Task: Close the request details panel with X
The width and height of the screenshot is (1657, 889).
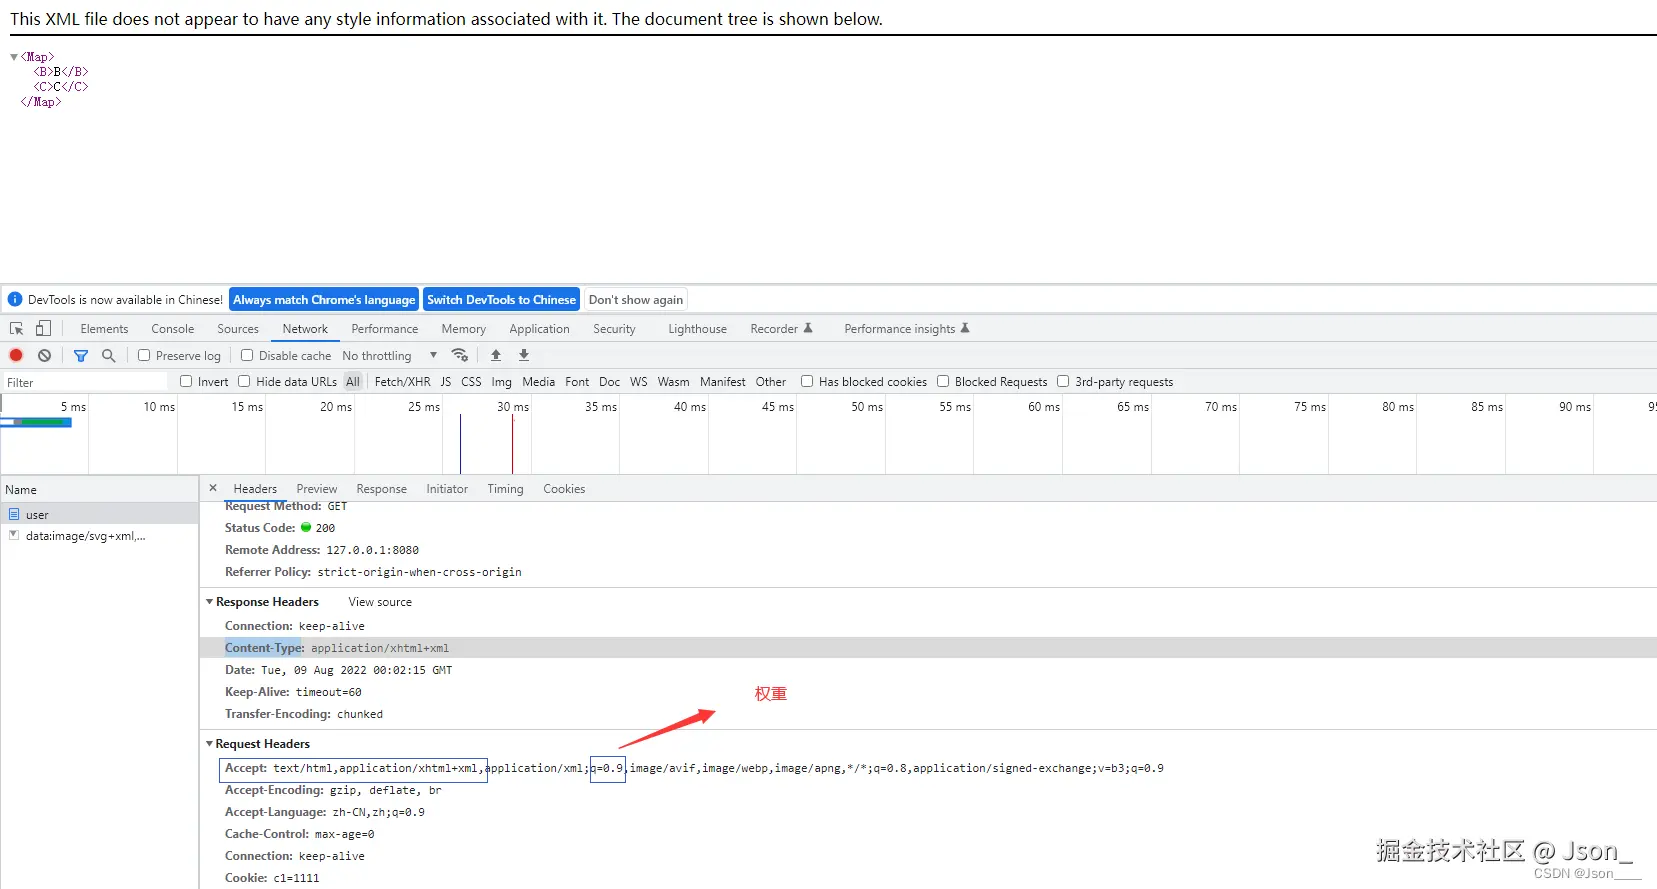Action: pyautogui.click(x=213, y=488)
